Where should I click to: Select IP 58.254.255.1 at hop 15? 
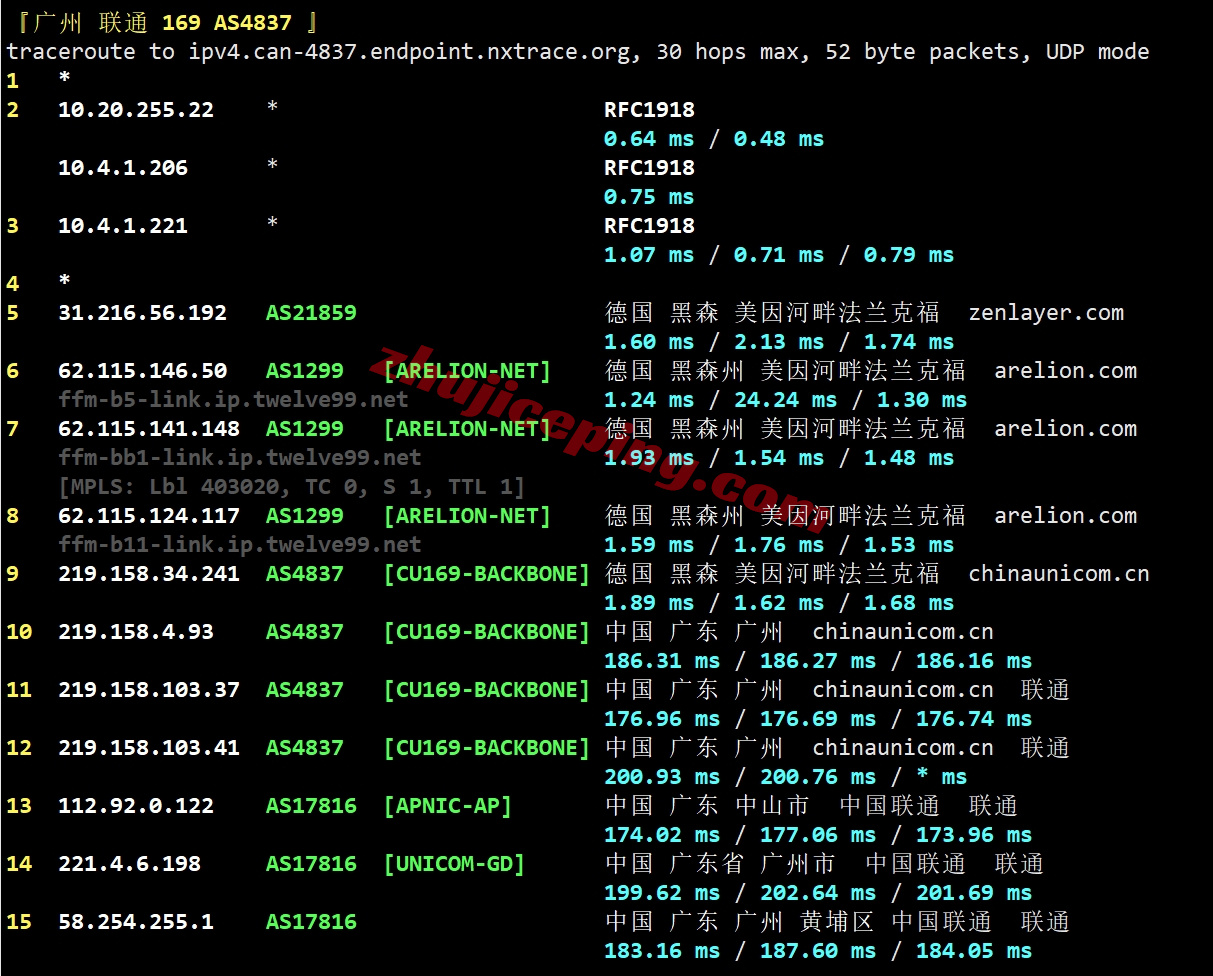[136, 922]
